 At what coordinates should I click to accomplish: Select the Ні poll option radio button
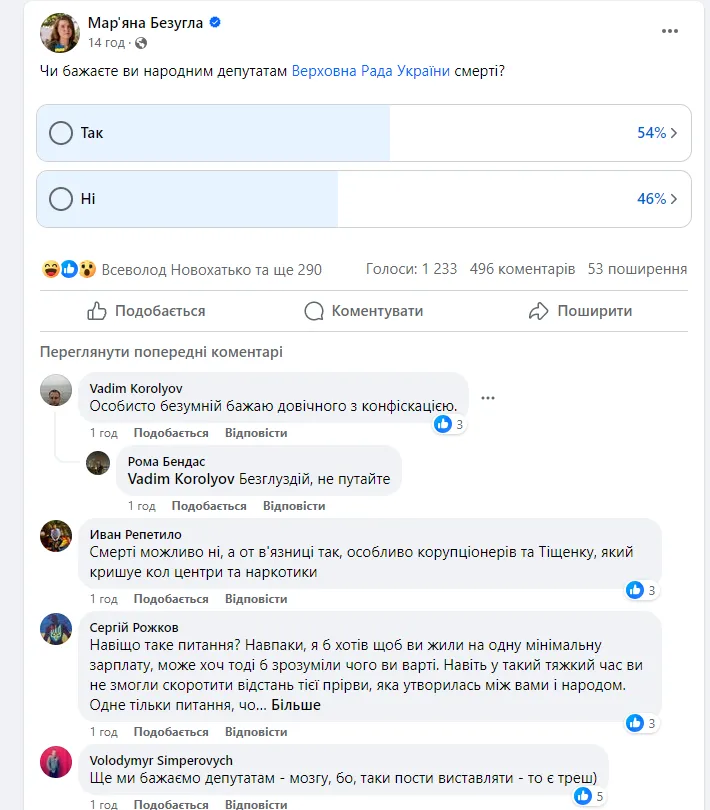(61, 199)
